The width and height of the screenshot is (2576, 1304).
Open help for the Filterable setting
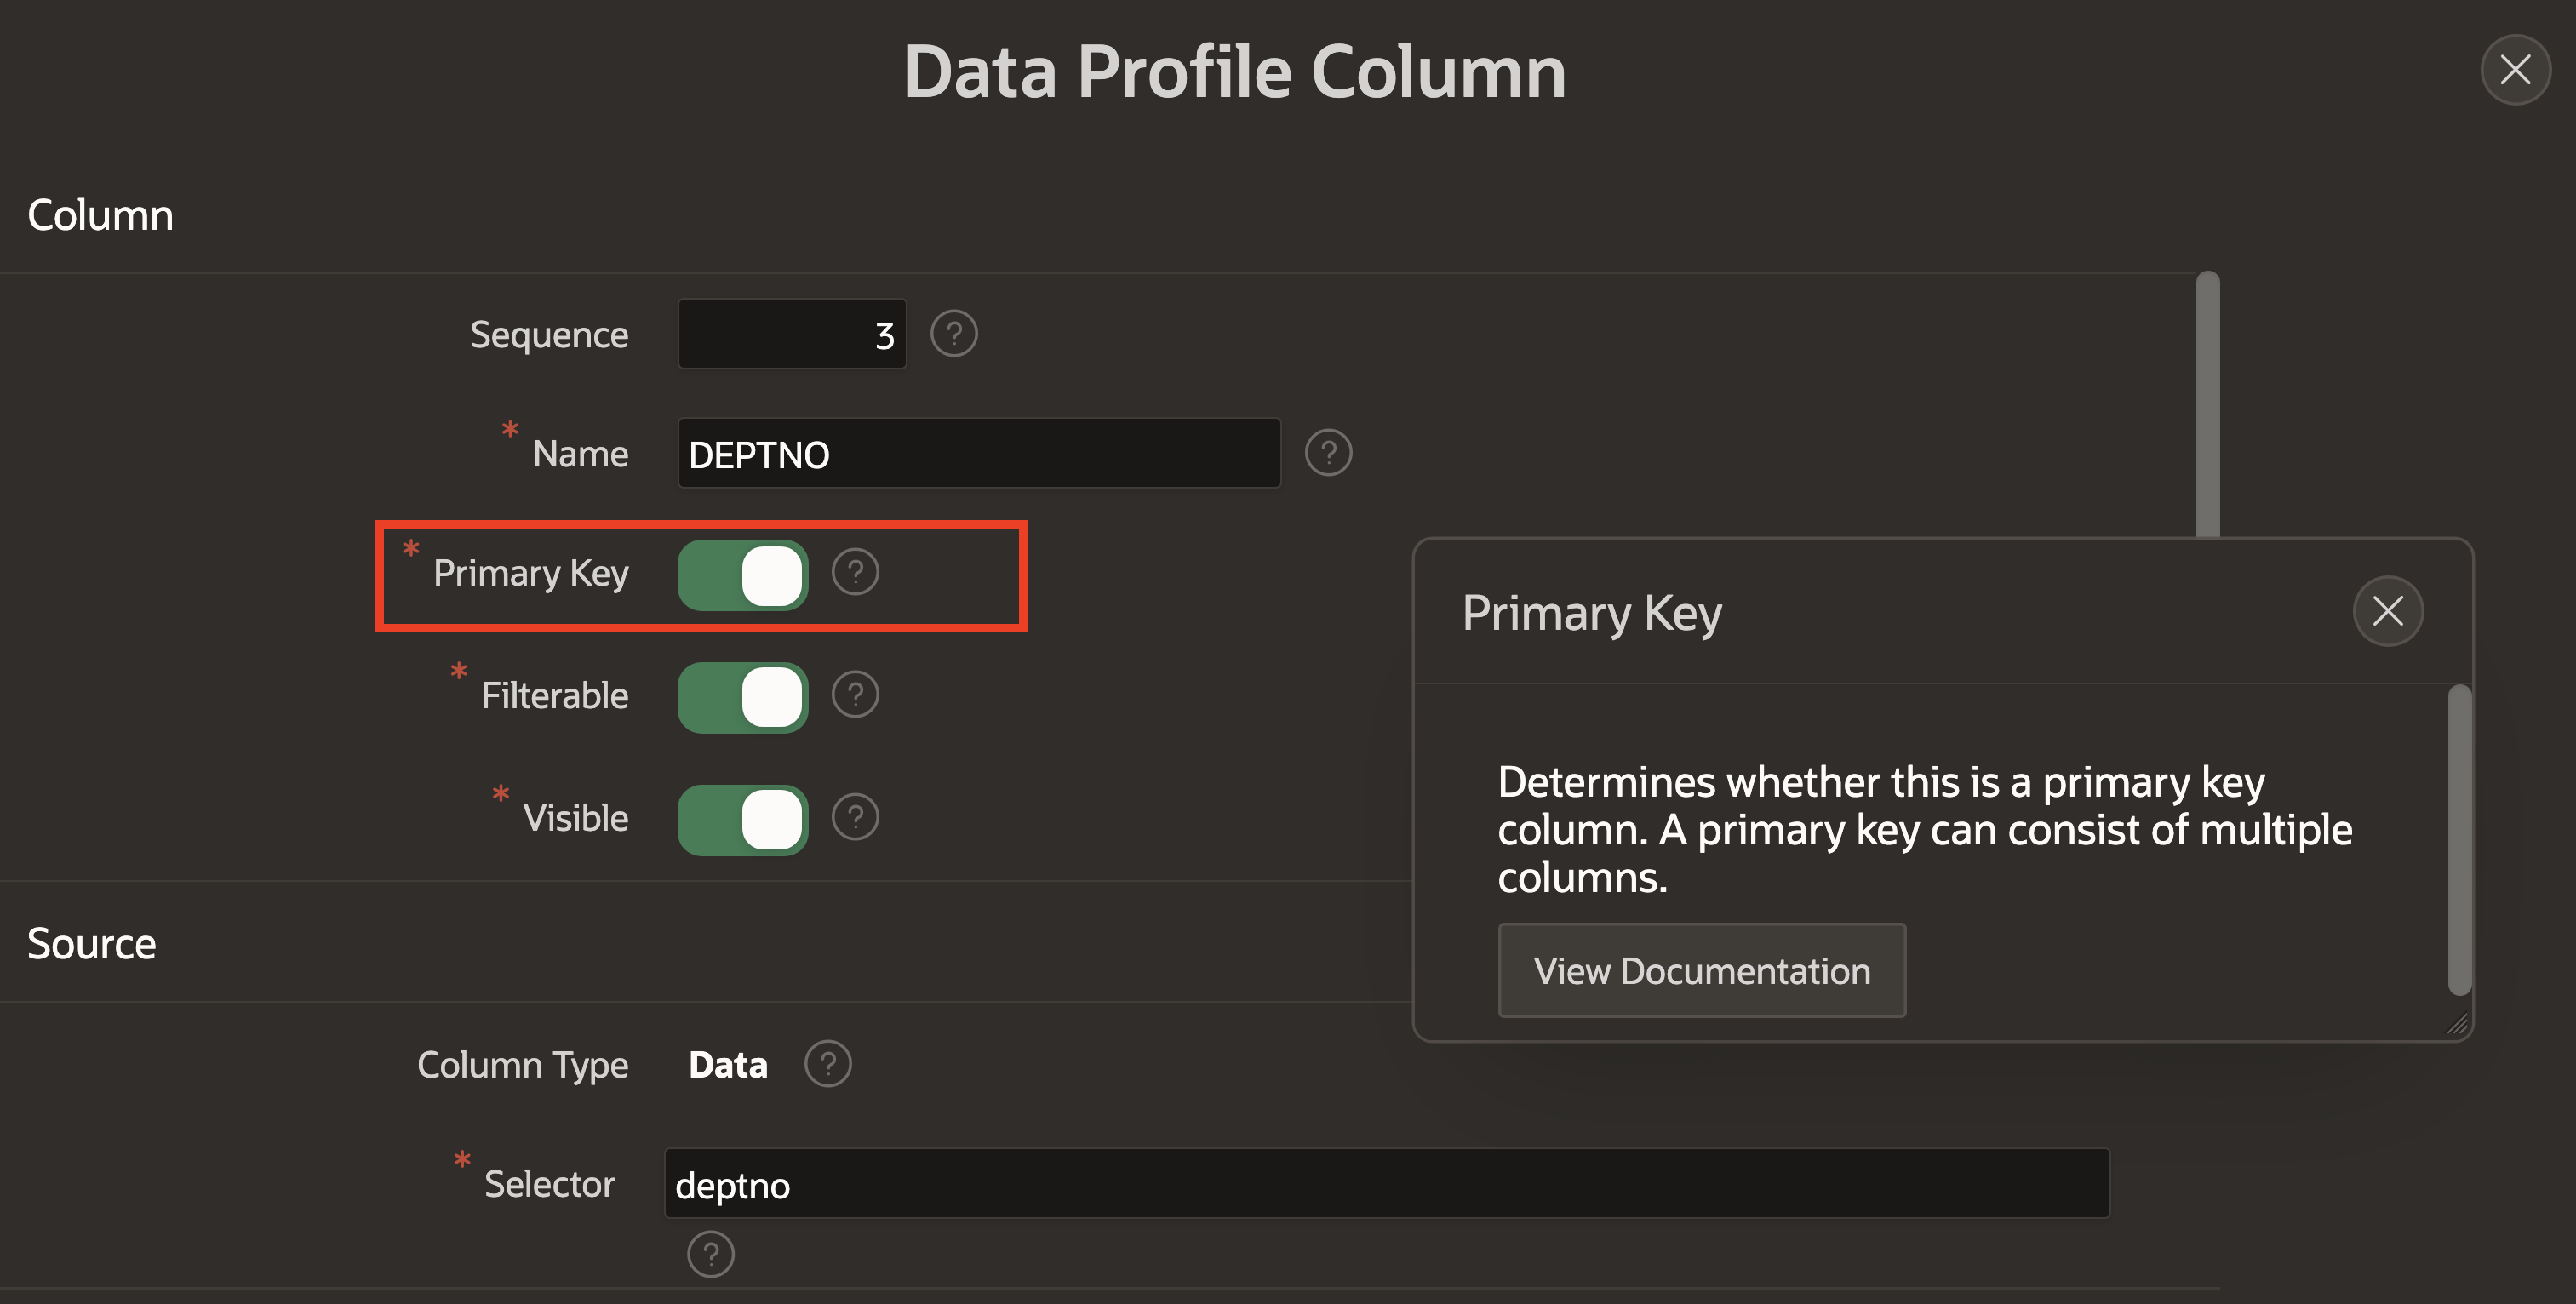click(x=855, y=694)
